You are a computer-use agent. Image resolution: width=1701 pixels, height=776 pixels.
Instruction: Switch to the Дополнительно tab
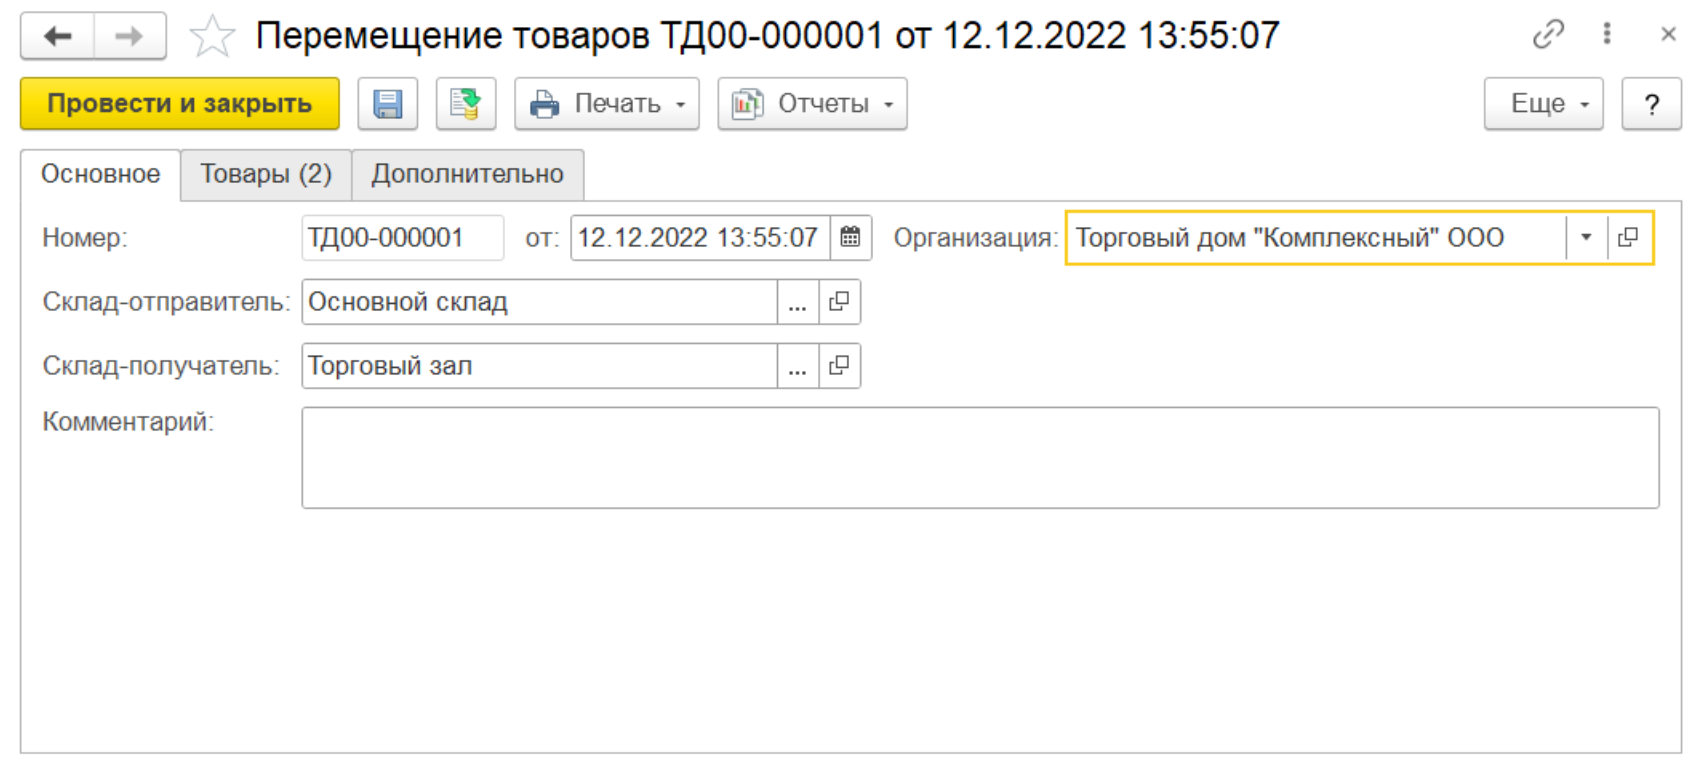467,174
